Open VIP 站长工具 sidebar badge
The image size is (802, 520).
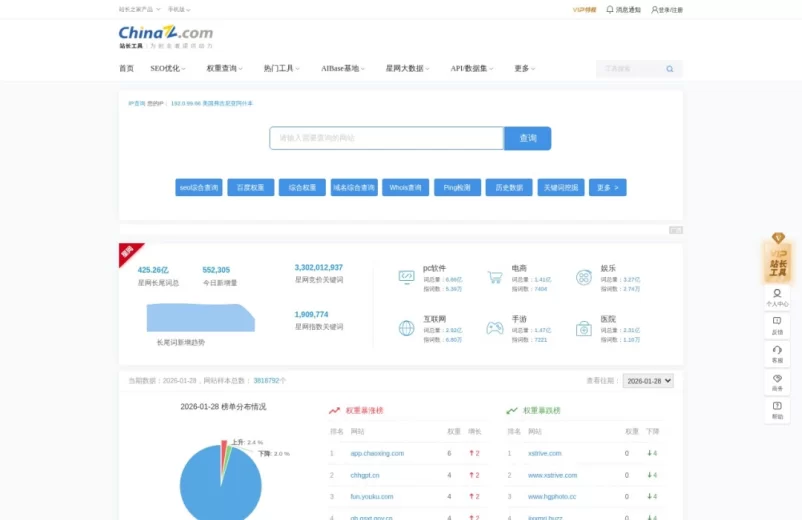(x=777, y=258)
